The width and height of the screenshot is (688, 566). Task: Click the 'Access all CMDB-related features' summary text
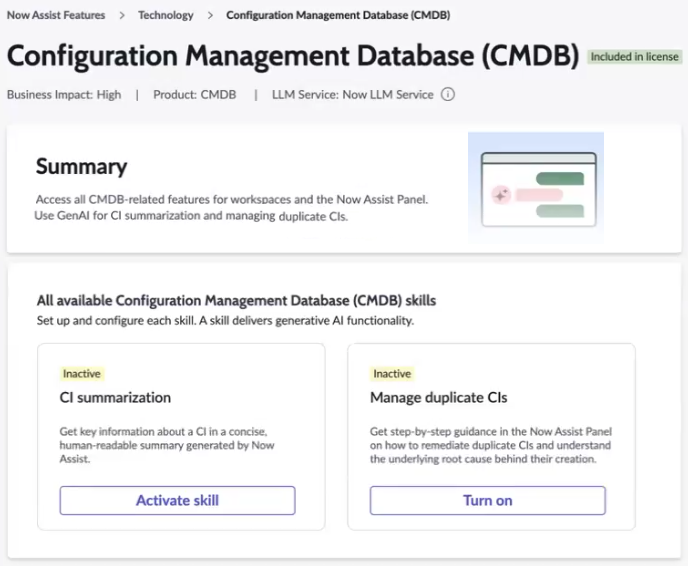point(231,208)
